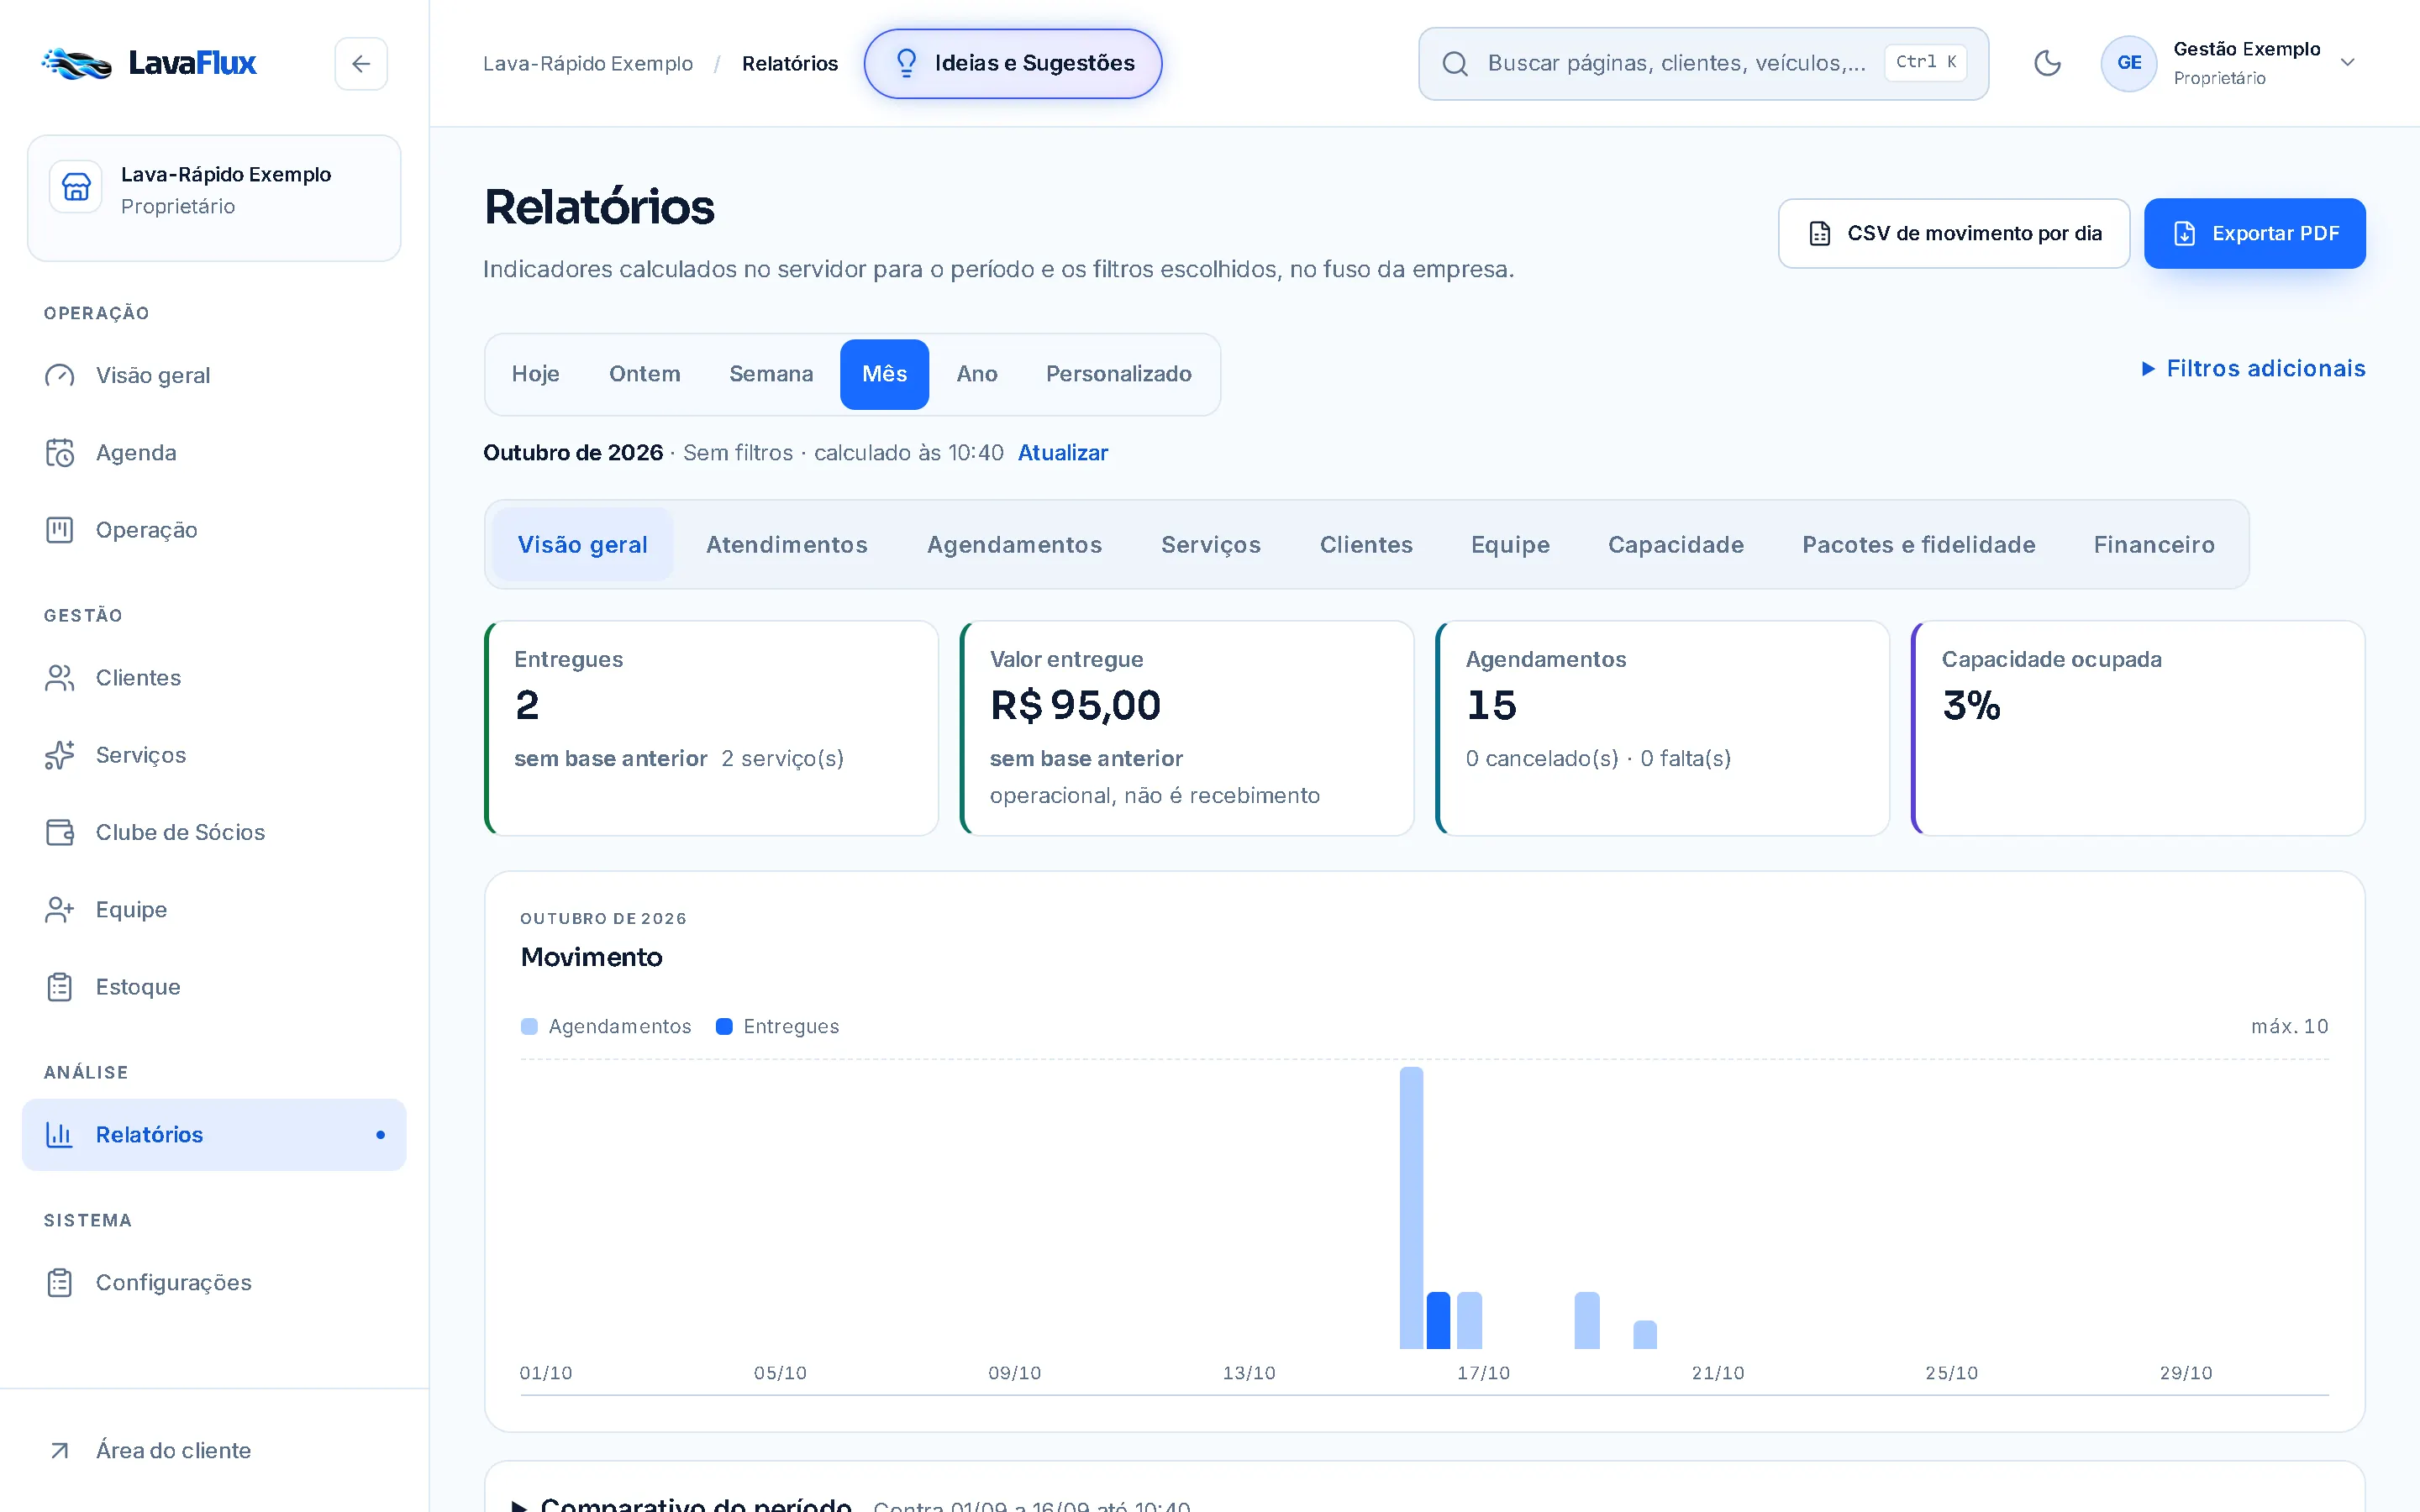Click Lava-Rápido Exemplo breadcrumb
Viewport: 2420px width, 1512px height.
[x=588, y=64]
